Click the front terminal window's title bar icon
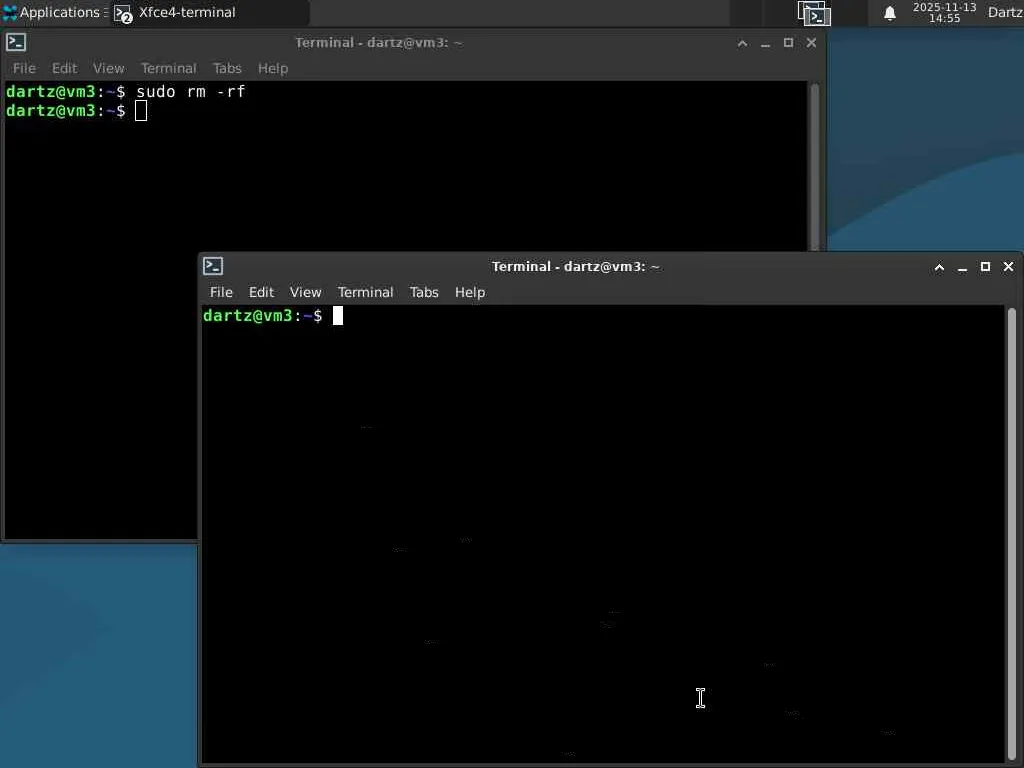 [x=213, y=266]
